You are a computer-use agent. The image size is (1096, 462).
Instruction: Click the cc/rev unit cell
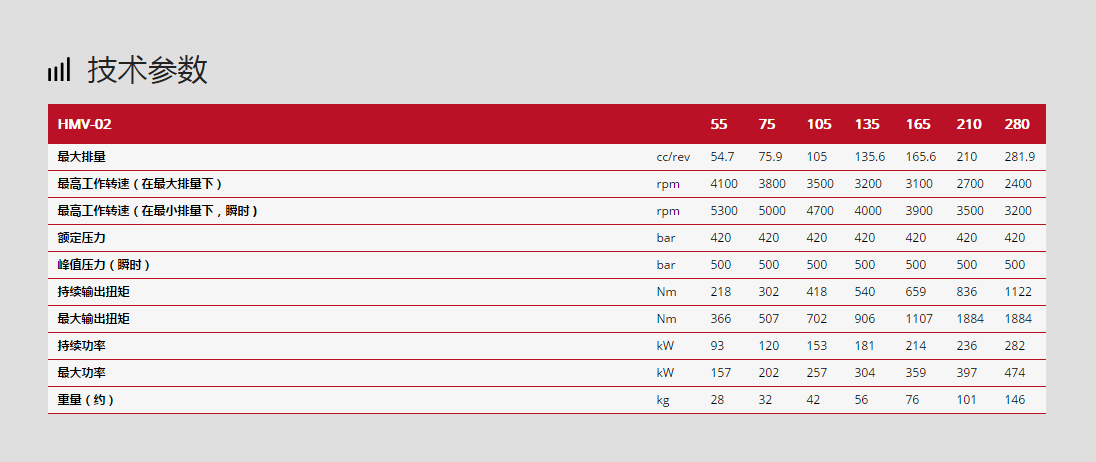(x=673, y=157)
